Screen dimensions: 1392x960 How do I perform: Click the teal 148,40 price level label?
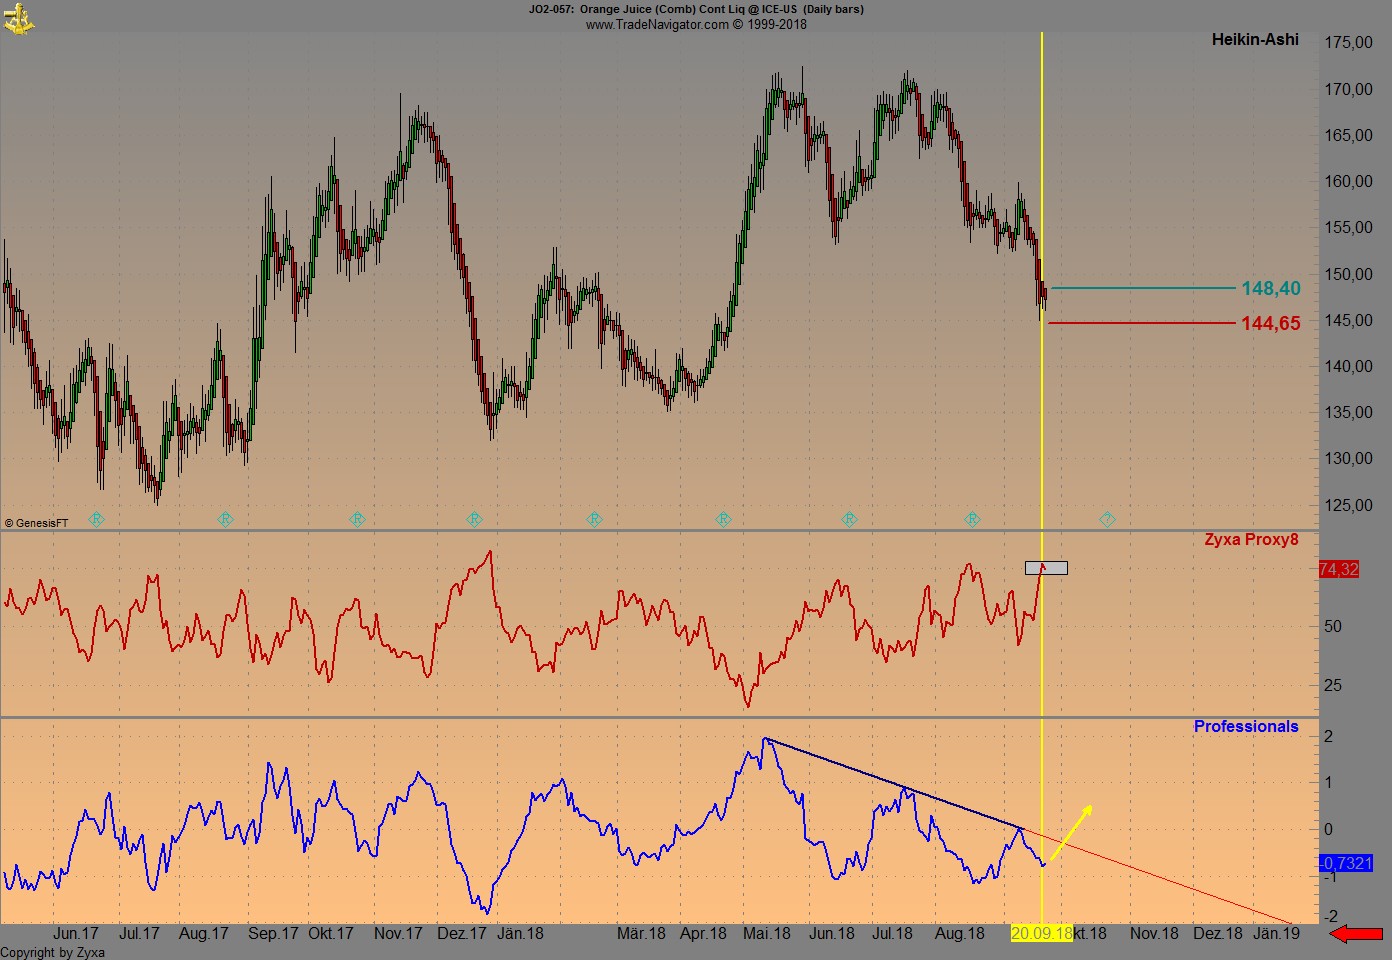click(x=1270, y=287)
